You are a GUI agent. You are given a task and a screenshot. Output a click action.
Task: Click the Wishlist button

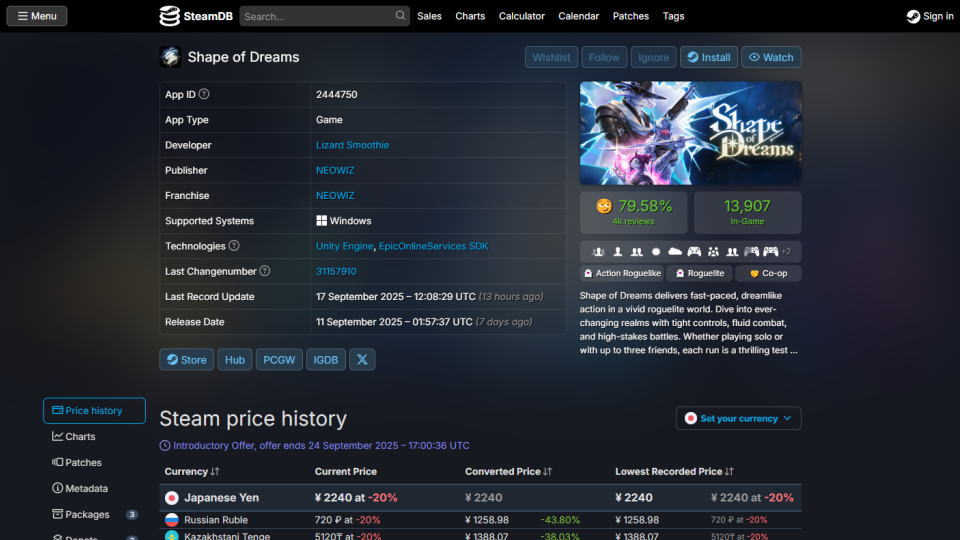coord(551,57)
